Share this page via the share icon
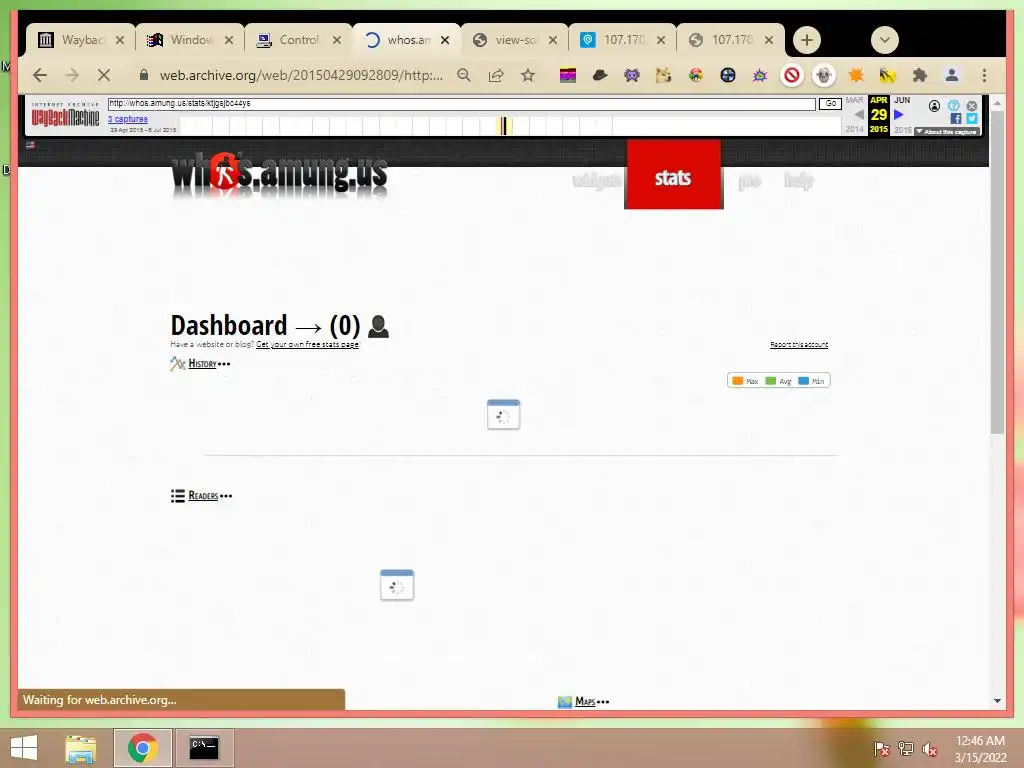The width and height of the screenshot is (1024, 768). coord(496,75)
